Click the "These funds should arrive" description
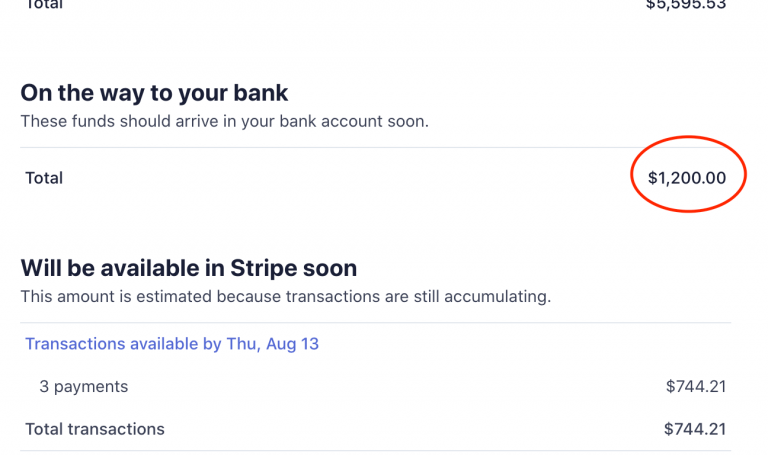This screenshot has height=456, width=768. point(224,122)
